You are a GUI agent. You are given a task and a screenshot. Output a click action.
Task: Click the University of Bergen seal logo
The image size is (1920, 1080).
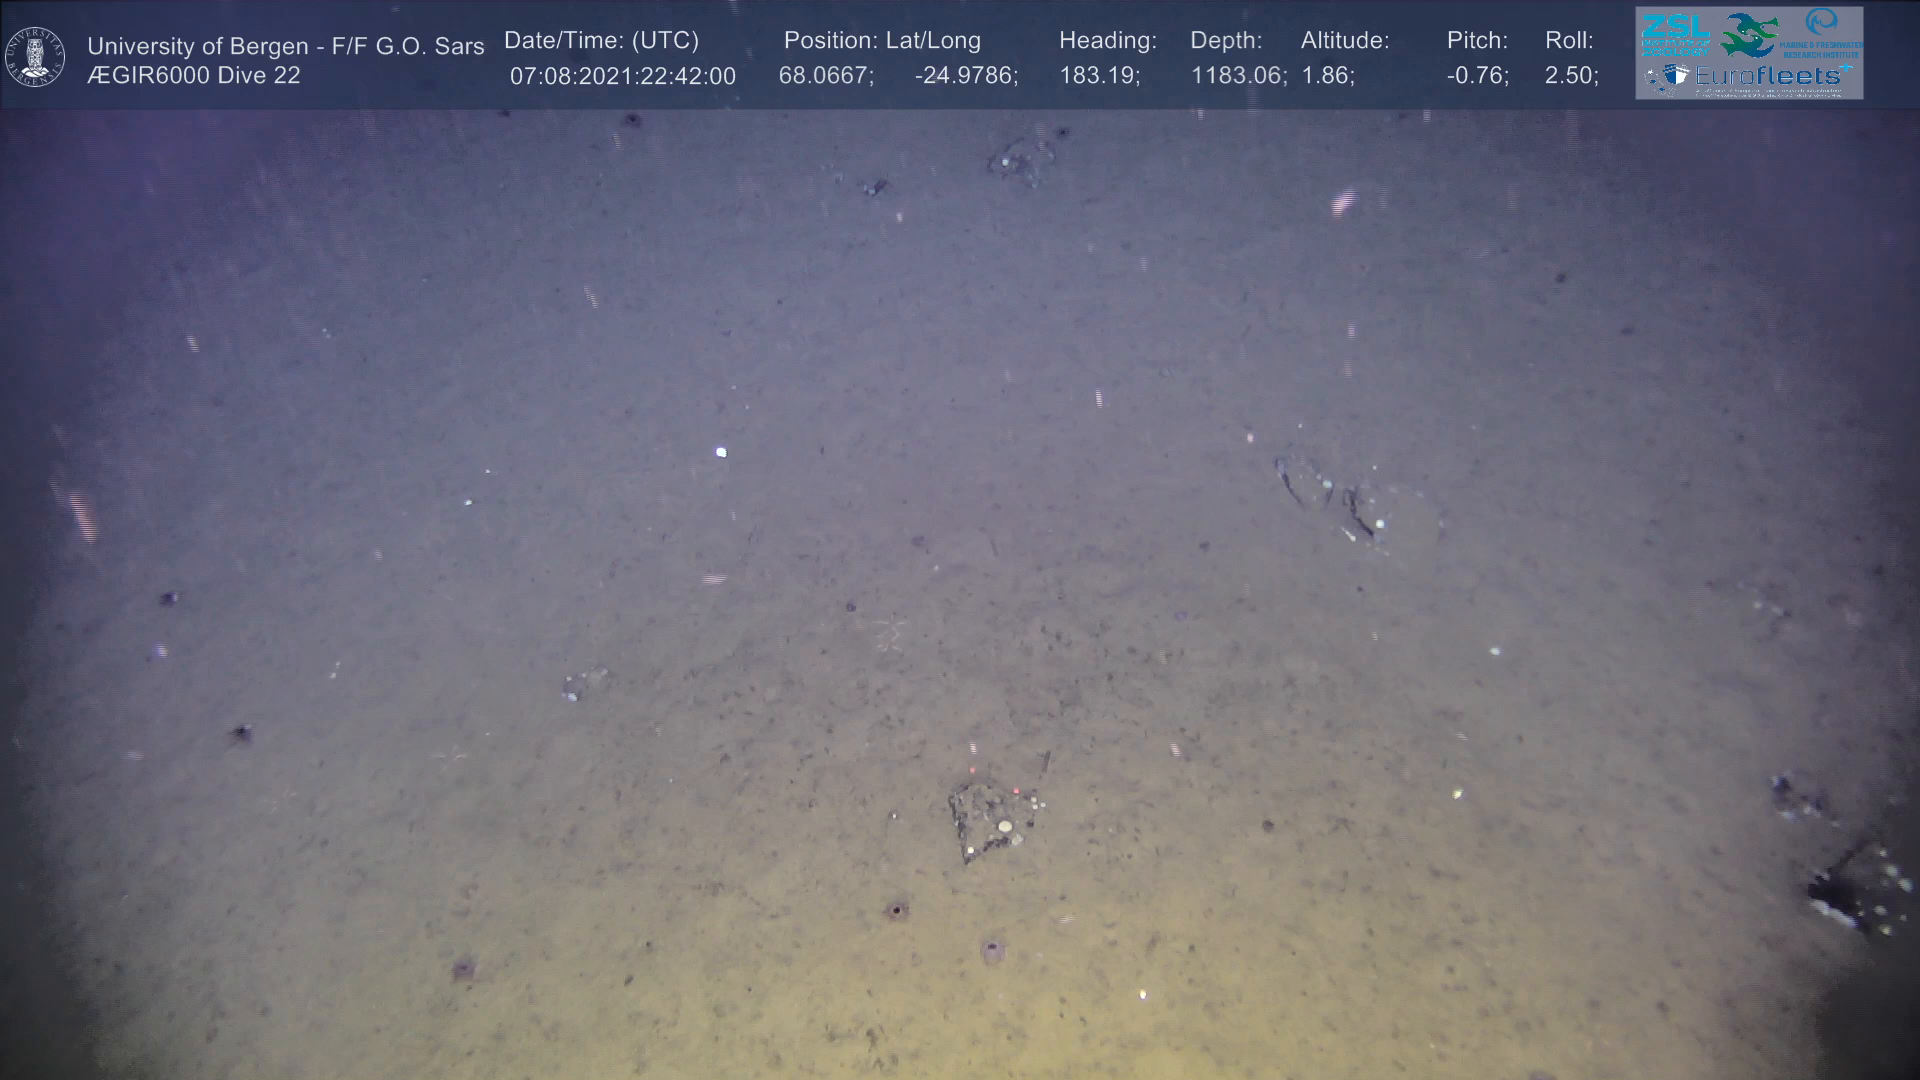pyautogui.click(x=35, y=56)
